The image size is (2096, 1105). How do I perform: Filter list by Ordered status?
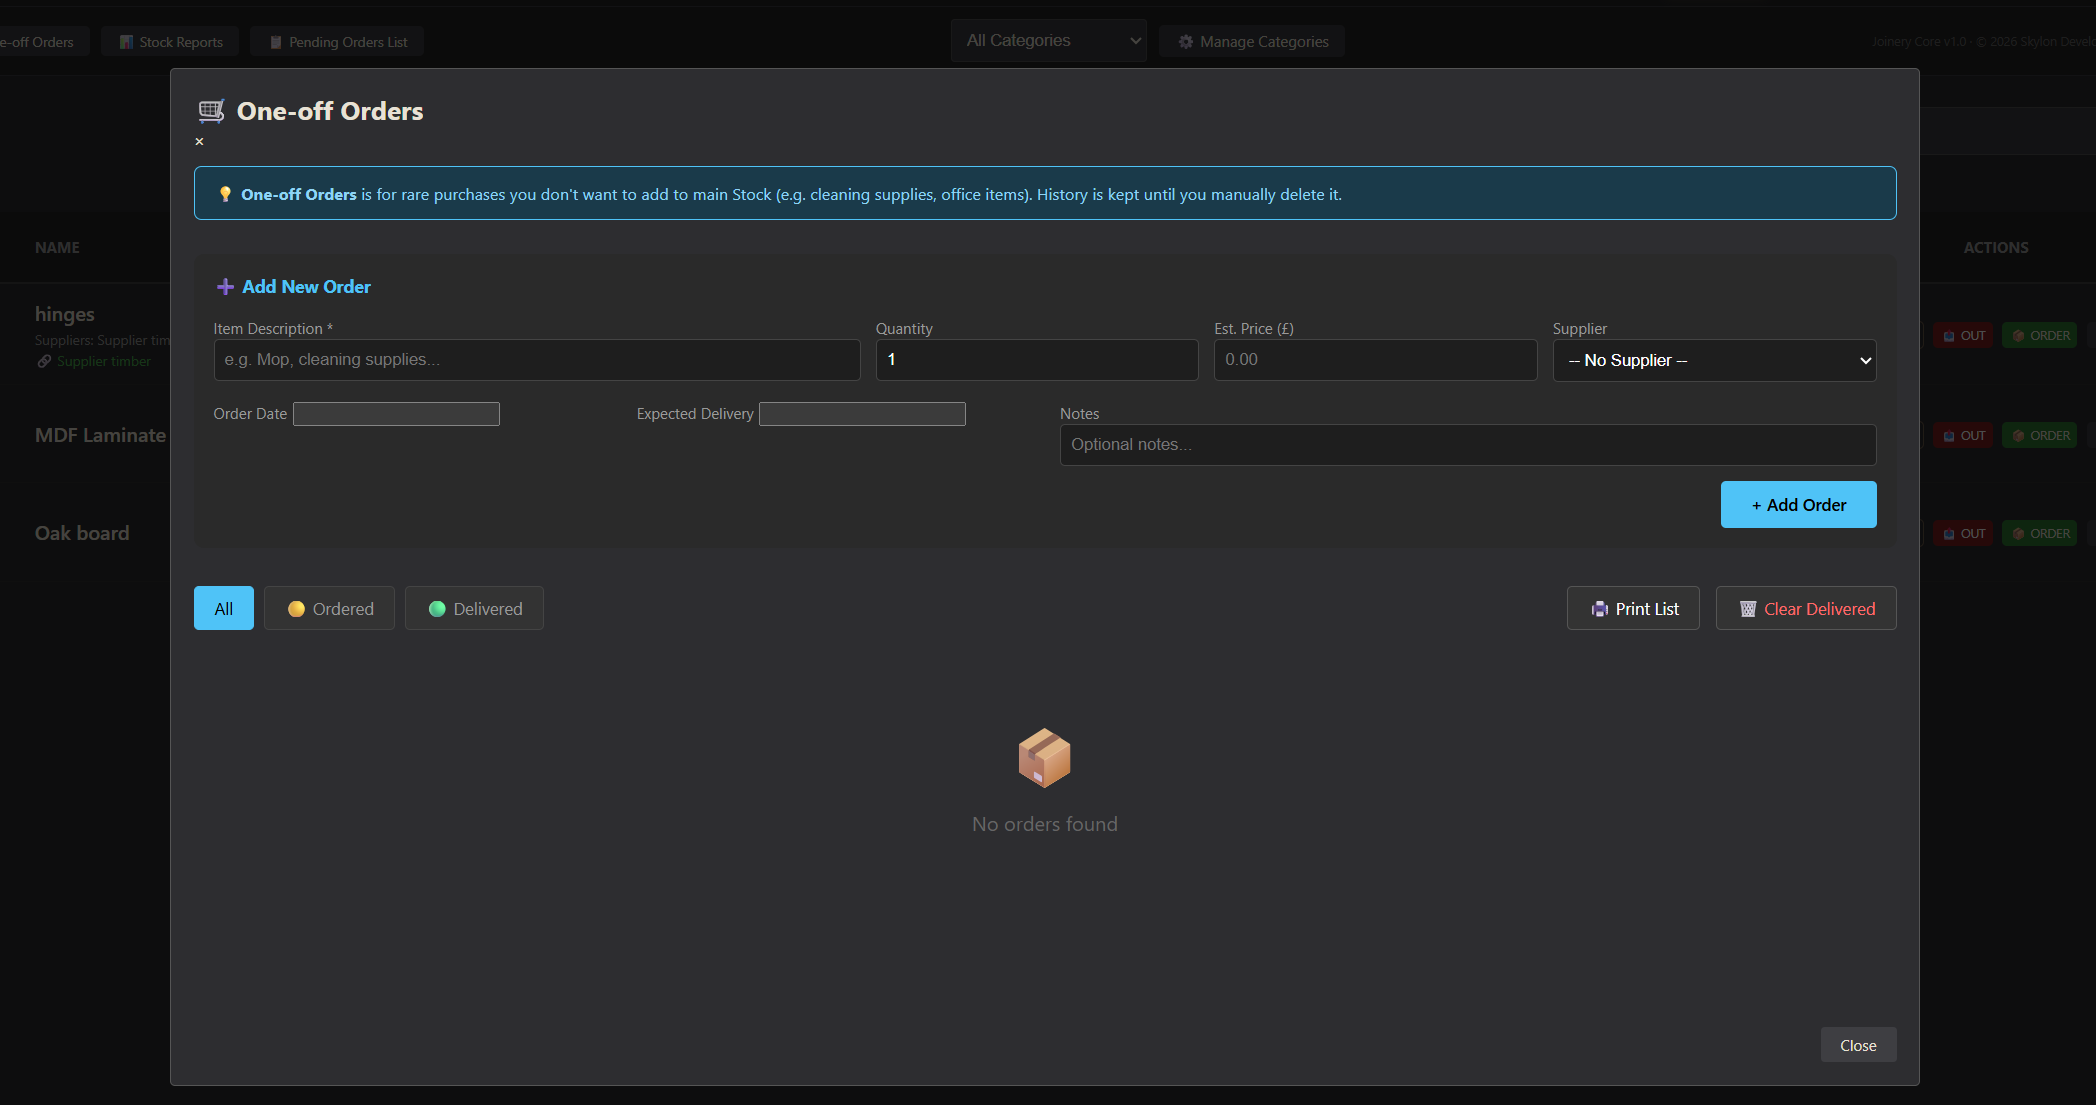[x=329, y=608]
